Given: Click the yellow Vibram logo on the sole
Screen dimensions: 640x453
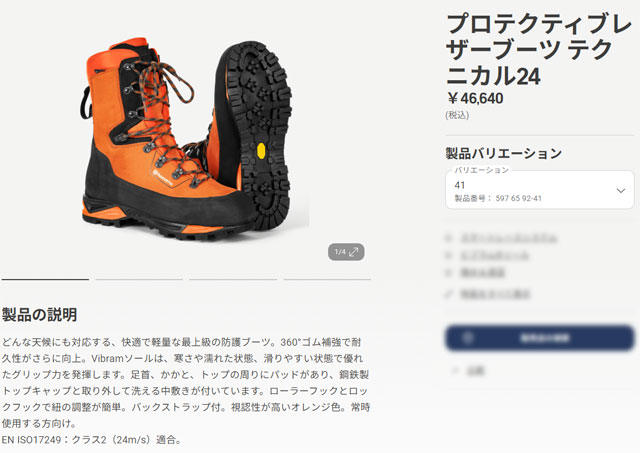Looking at the screenshot, I should click(261, 151).
